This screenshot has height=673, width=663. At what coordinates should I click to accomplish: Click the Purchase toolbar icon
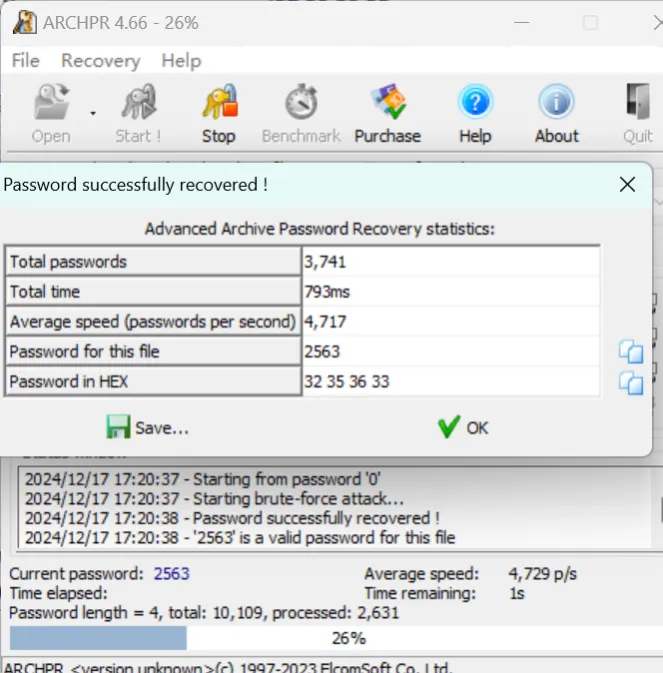[387, 104]
